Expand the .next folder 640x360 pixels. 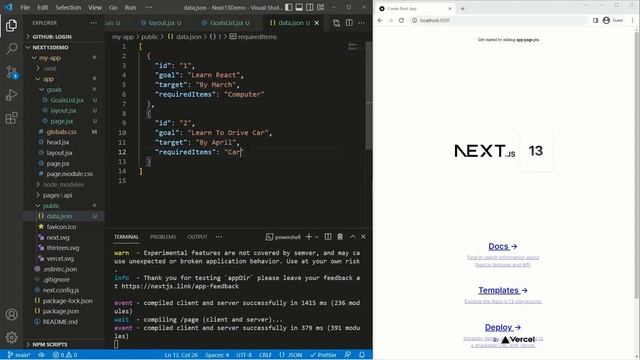tap(50, 69)
